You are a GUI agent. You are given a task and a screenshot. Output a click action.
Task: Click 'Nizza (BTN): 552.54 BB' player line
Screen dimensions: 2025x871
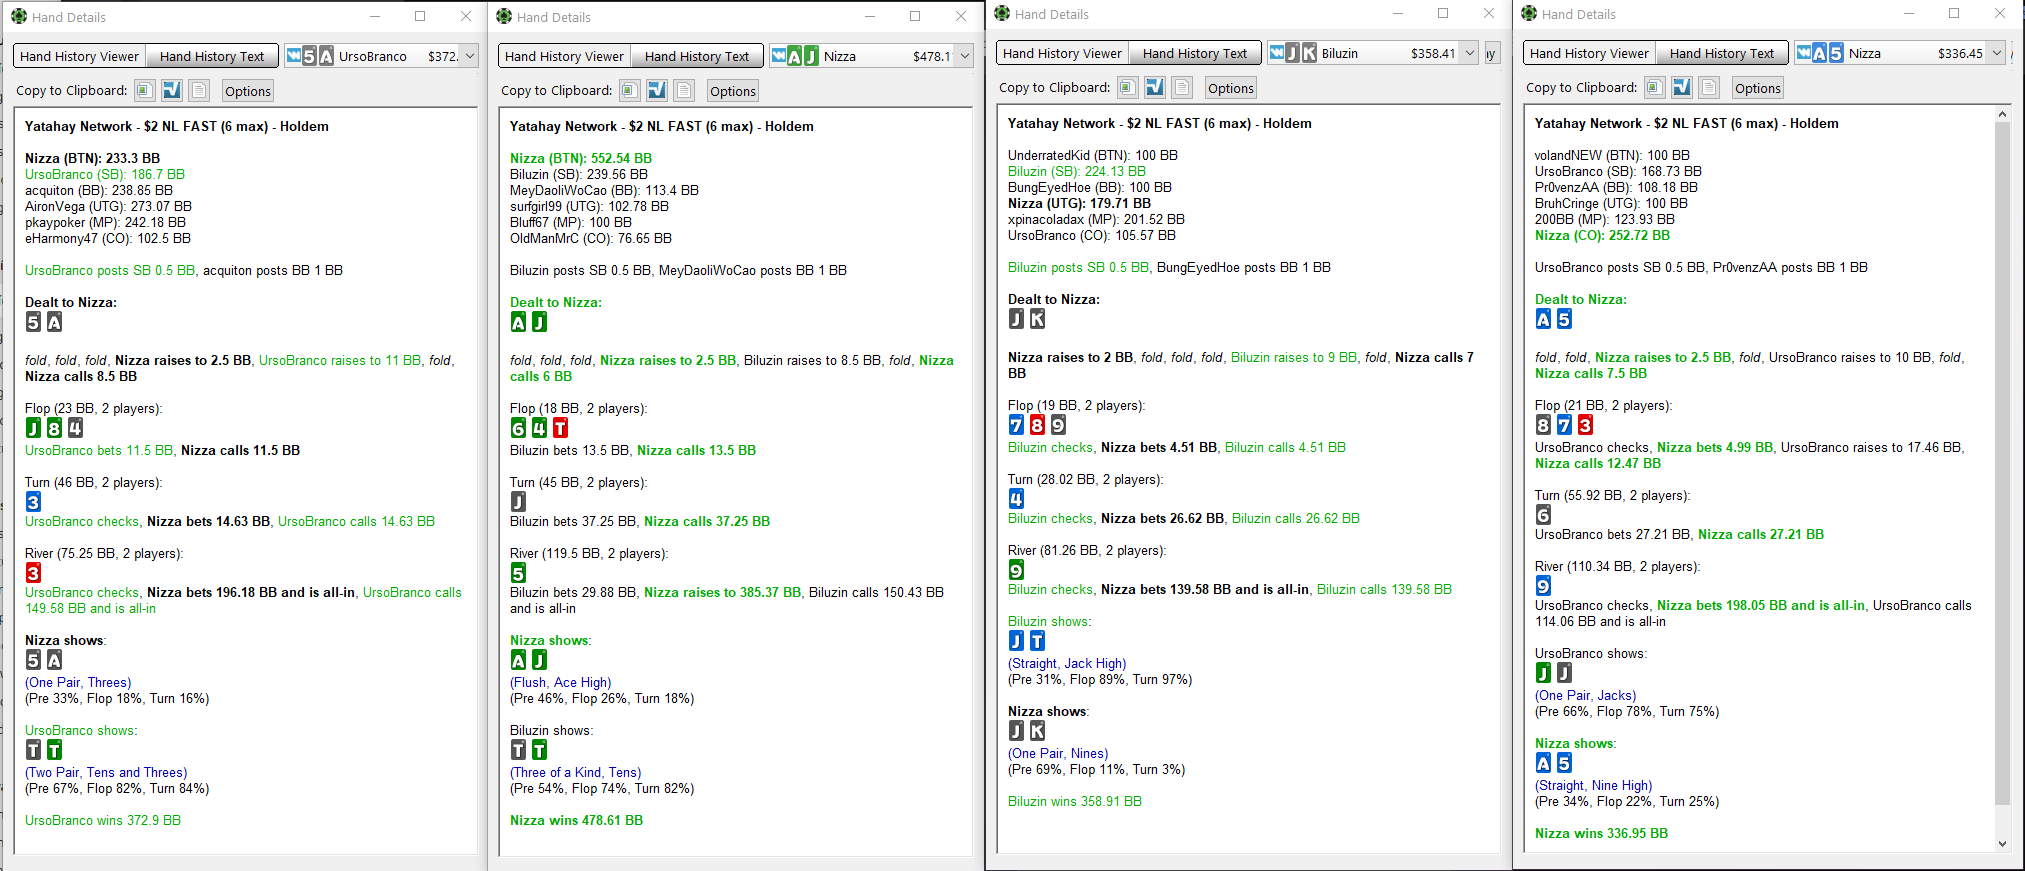[x=581, y=158]
